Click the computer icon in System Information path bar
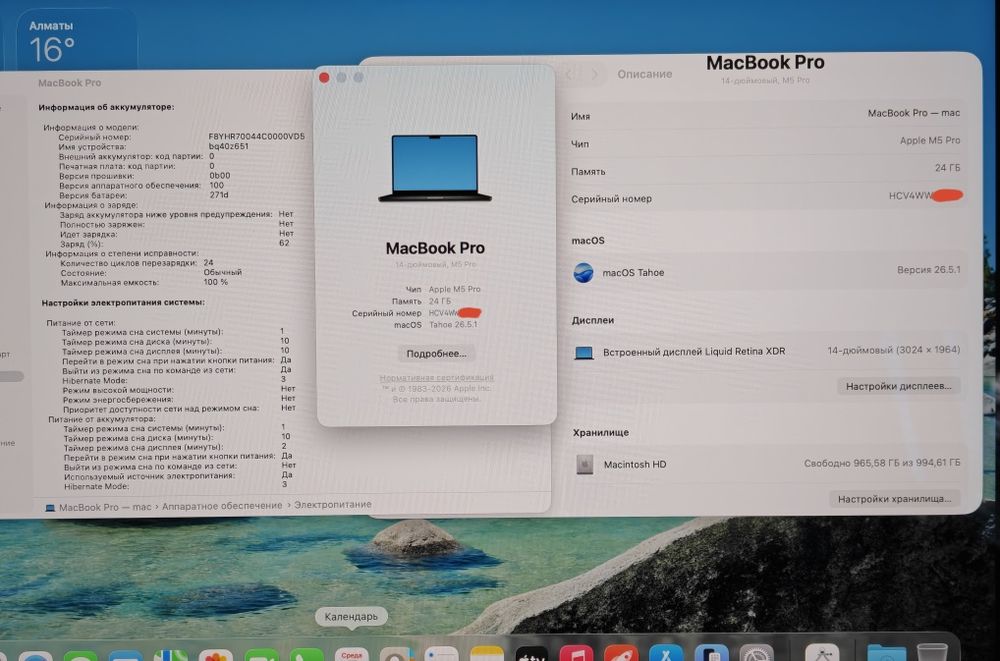 coord(50,508)
